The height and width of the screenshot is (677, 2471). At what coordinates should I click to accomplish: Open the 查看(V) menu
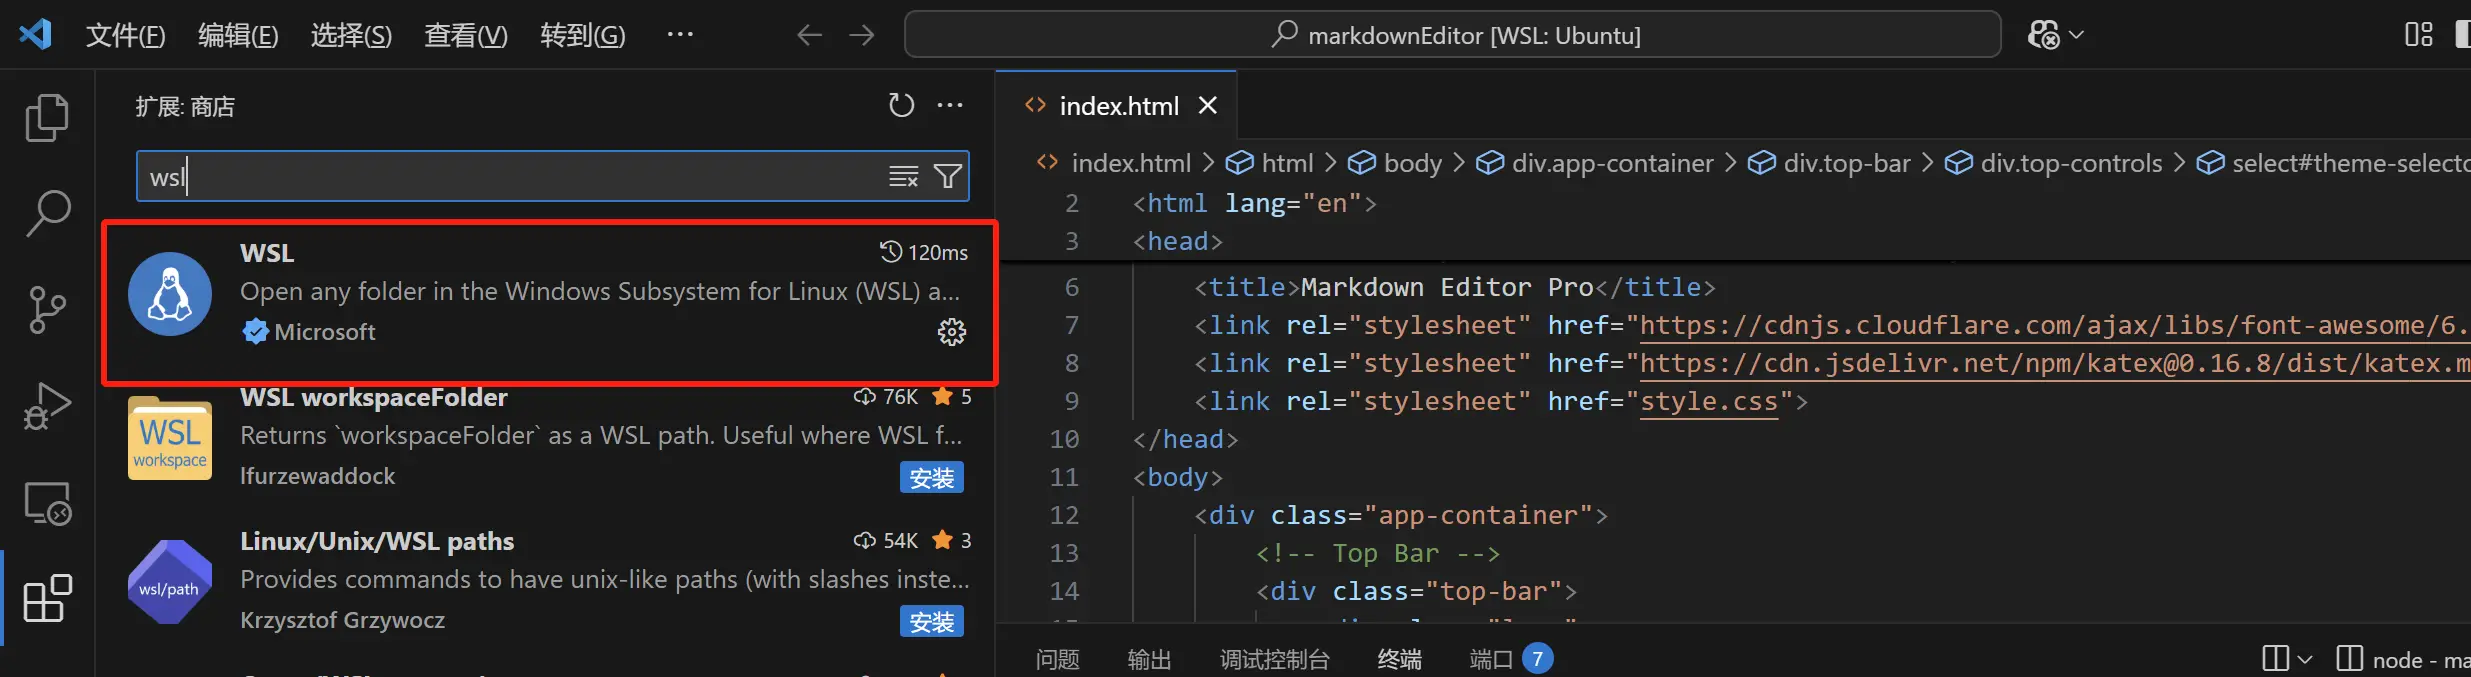tap(465, 36)
